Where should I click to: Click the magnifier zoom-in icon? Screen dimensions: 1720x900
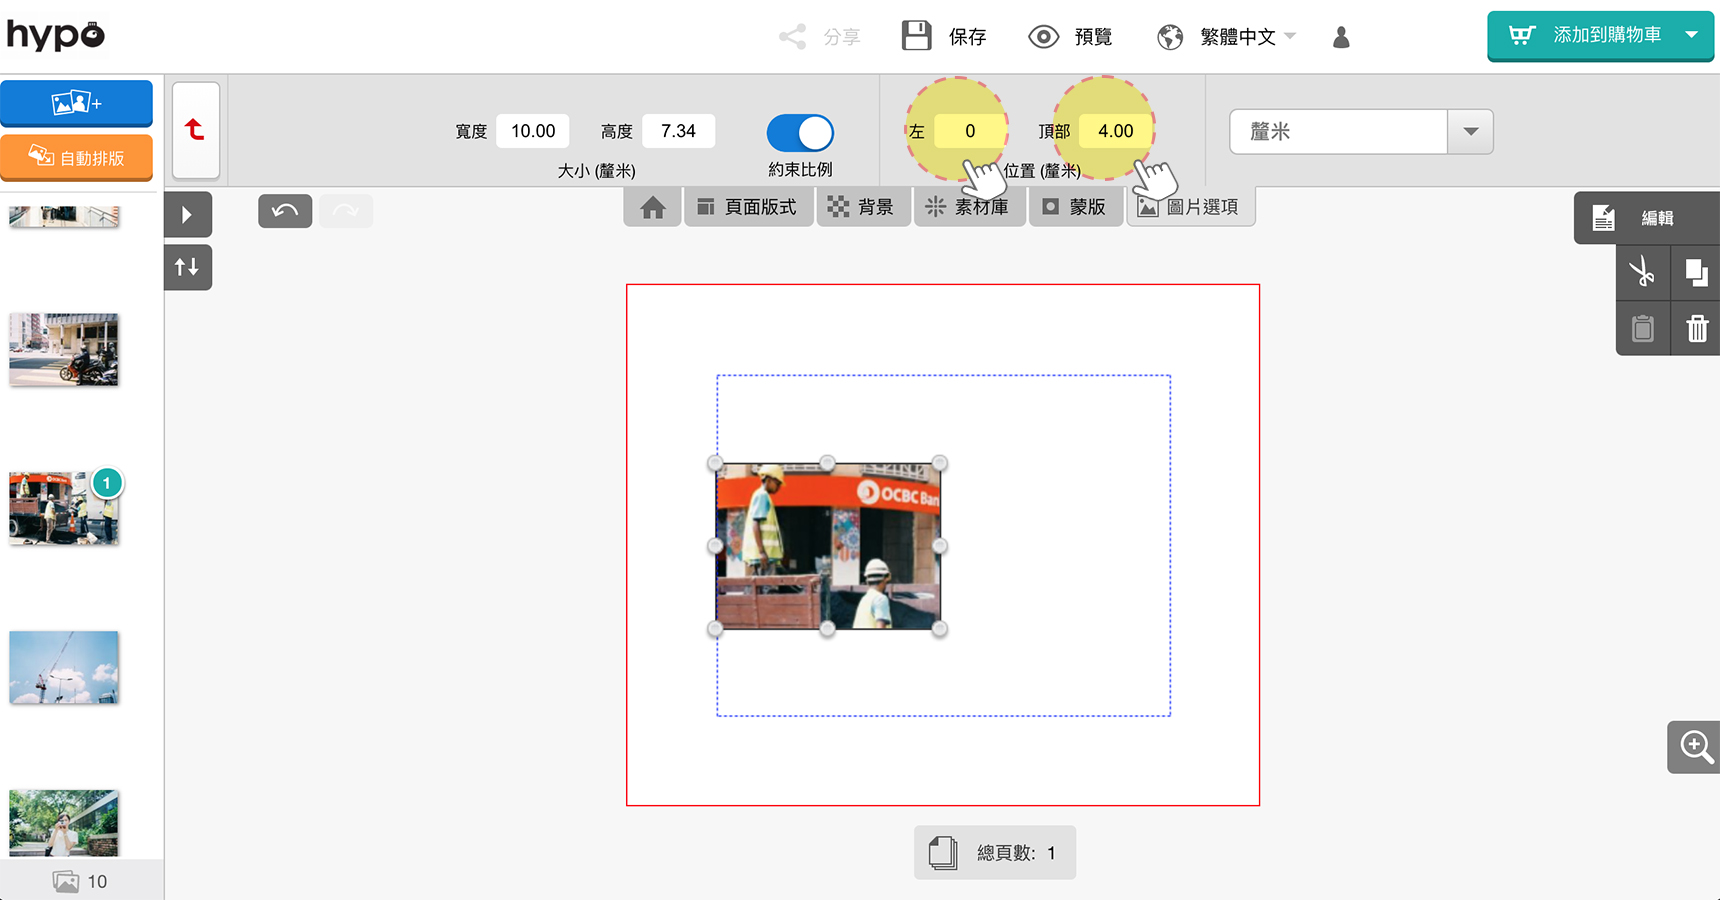[1695, 747]
